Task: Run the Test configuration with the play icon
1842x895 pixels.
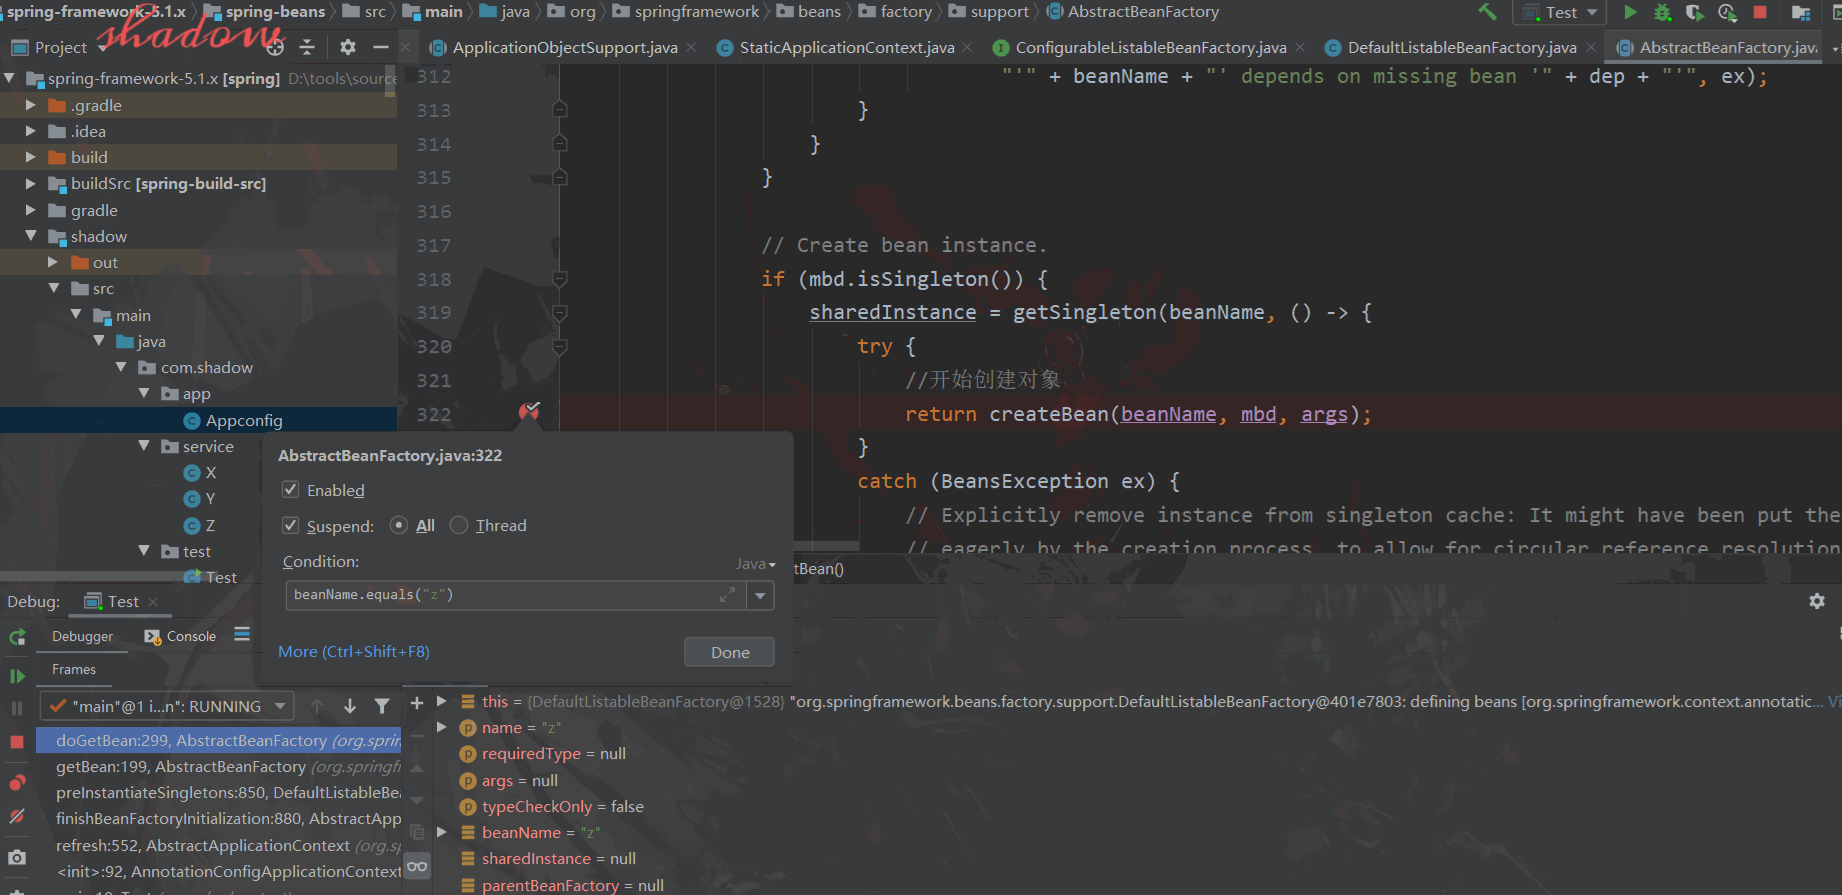Action: (1631, 12)
